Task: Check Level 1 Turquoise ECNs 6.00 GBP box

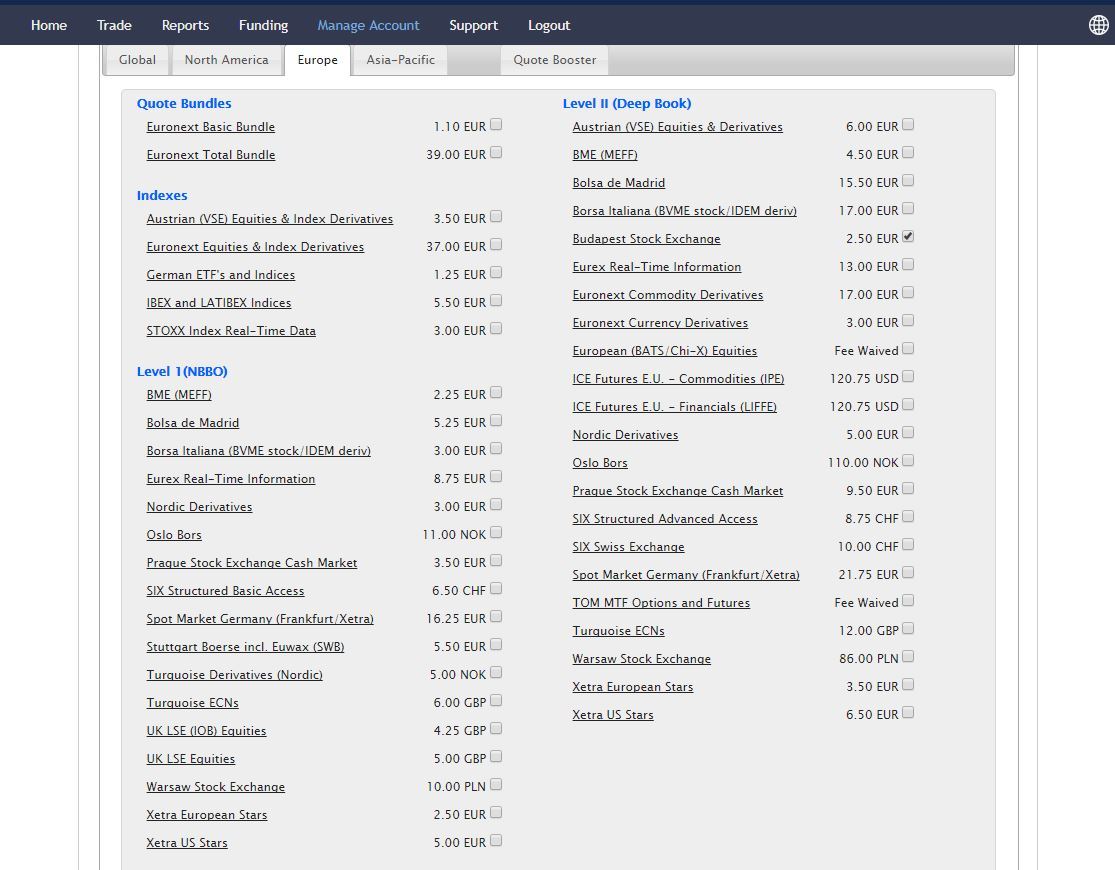Action: (x=496, y=701)
